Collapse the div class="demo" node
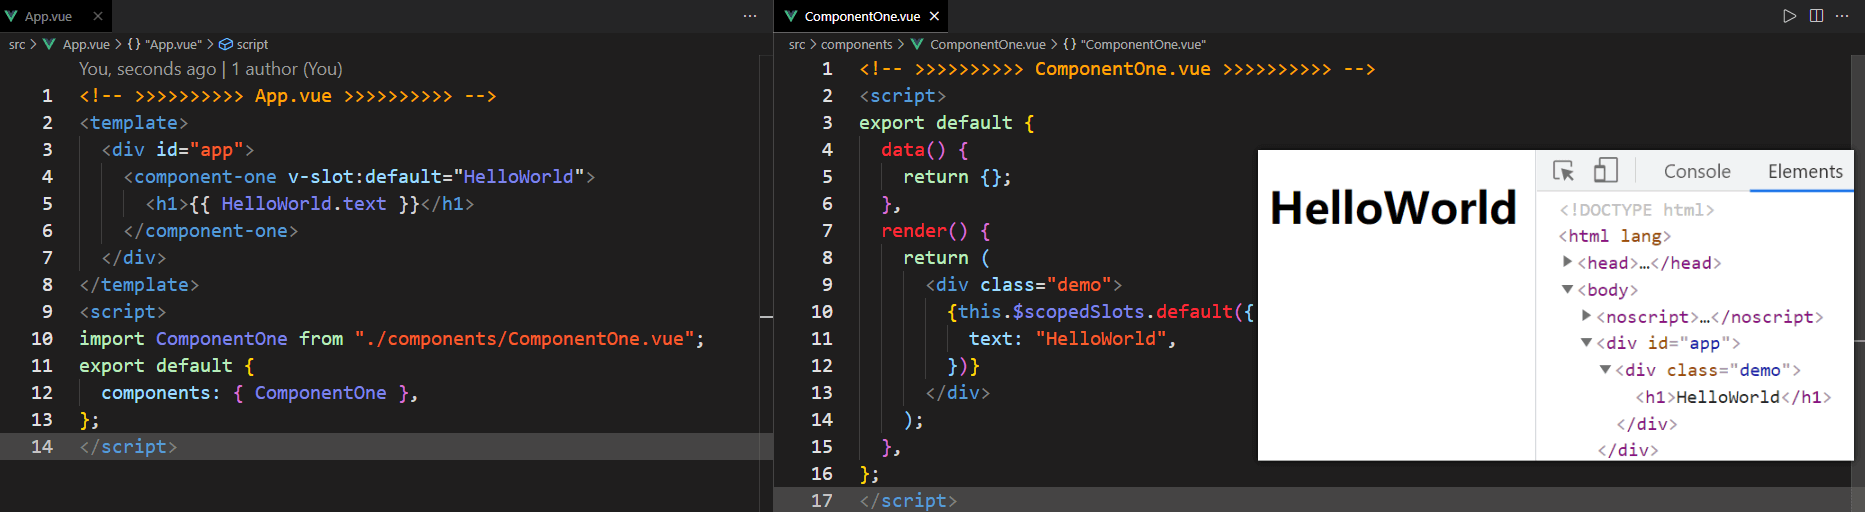This screenshot has height=512, width=1865. tap(1606, 370)
